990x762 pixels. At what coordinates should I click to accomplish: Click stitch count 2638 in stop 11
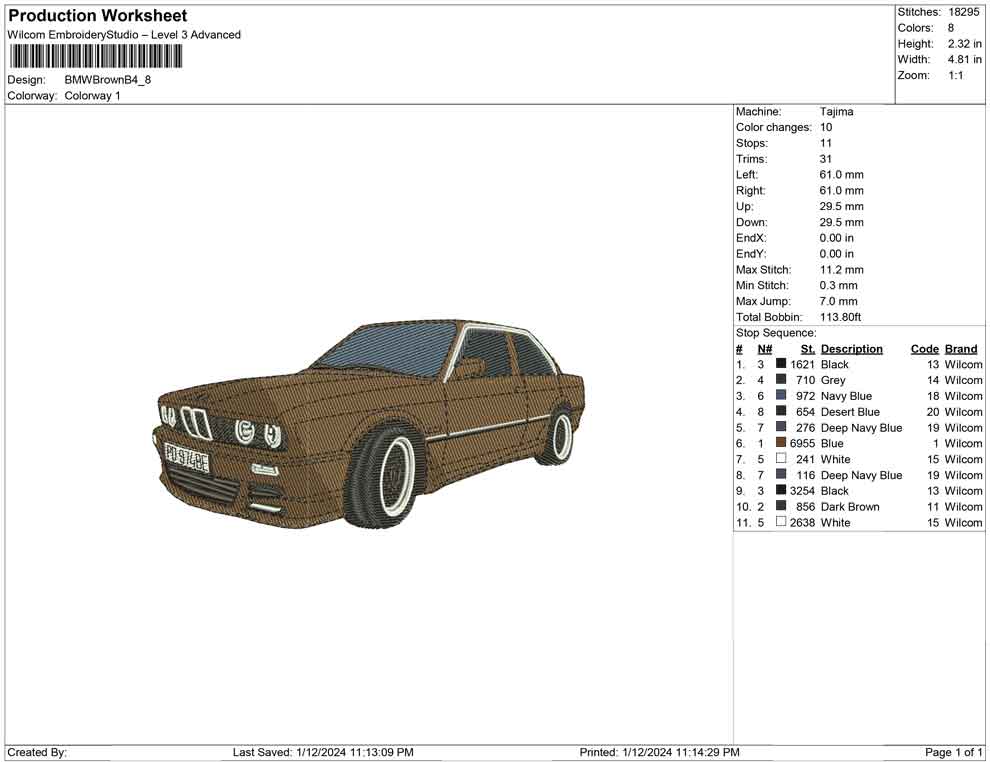802,522
